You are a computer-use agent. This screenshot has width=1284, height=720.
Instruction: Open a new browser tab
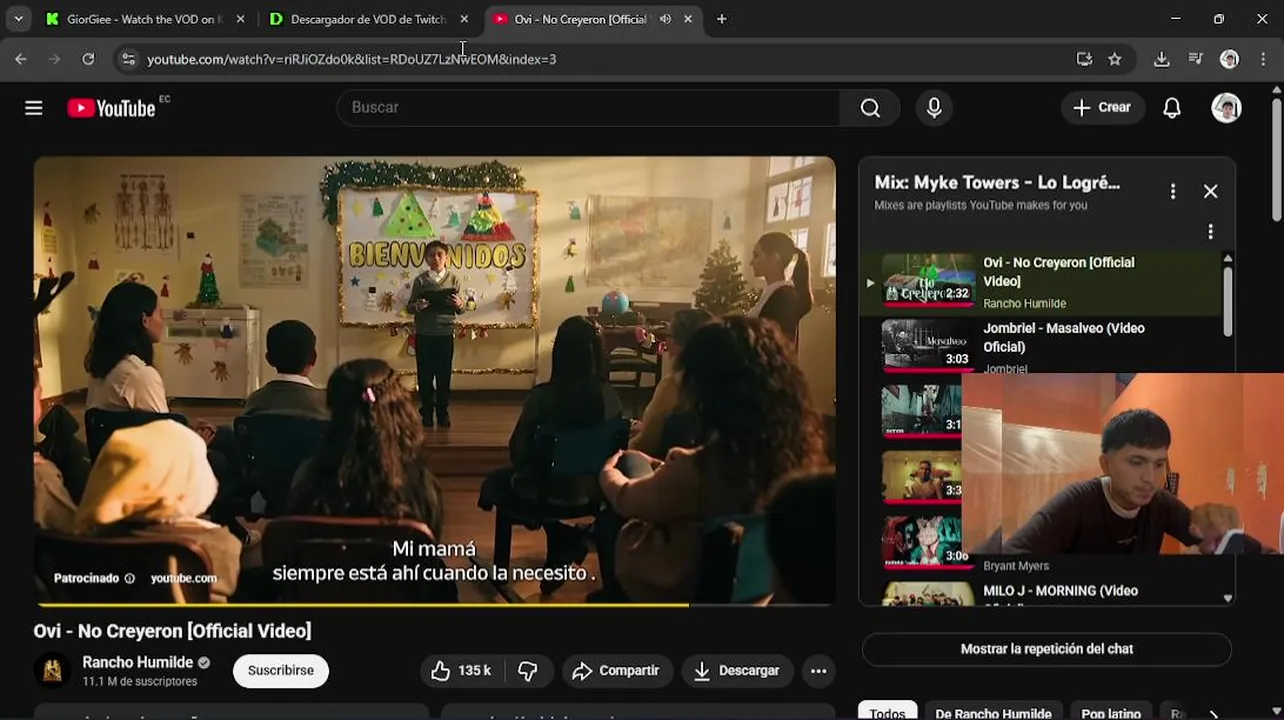[x=721, y=19]
